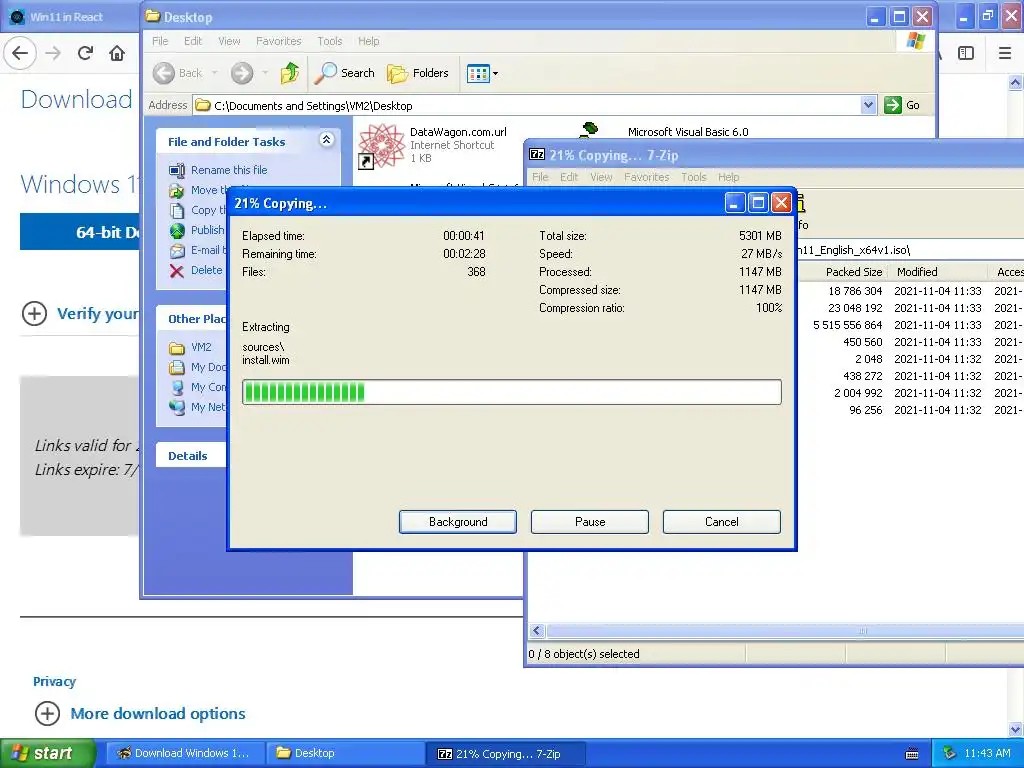Screen dimensions: 1024x768
Task: Click the Explorer Back button
Action: (178, 73)
